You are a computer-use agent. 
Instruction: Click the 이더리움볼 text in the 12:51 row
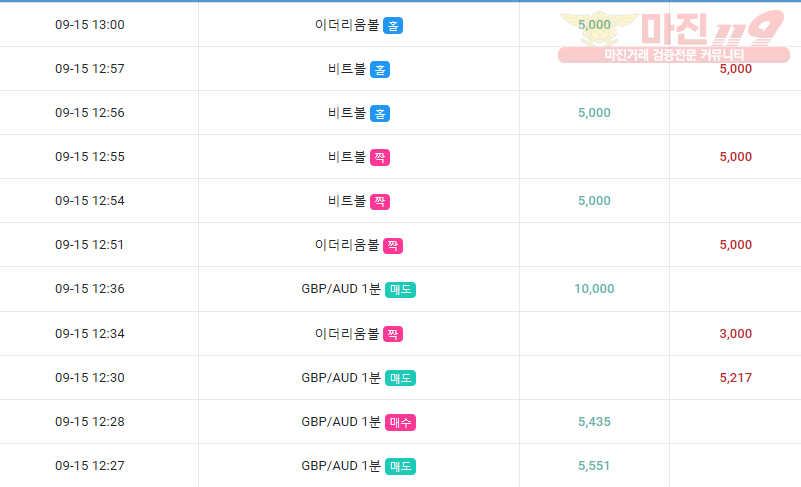coord(347,245)
